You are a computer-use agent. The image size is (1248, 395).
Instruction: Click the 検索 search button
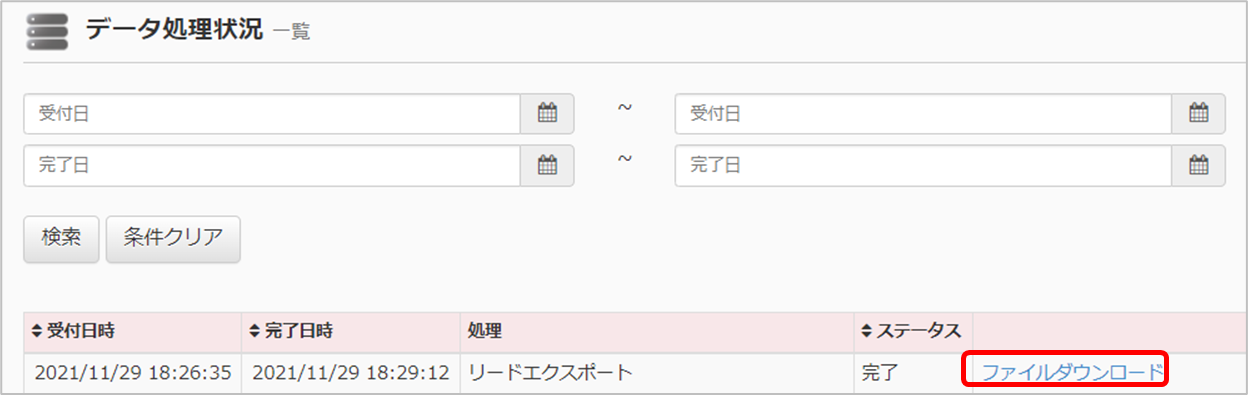pos(61,239)
